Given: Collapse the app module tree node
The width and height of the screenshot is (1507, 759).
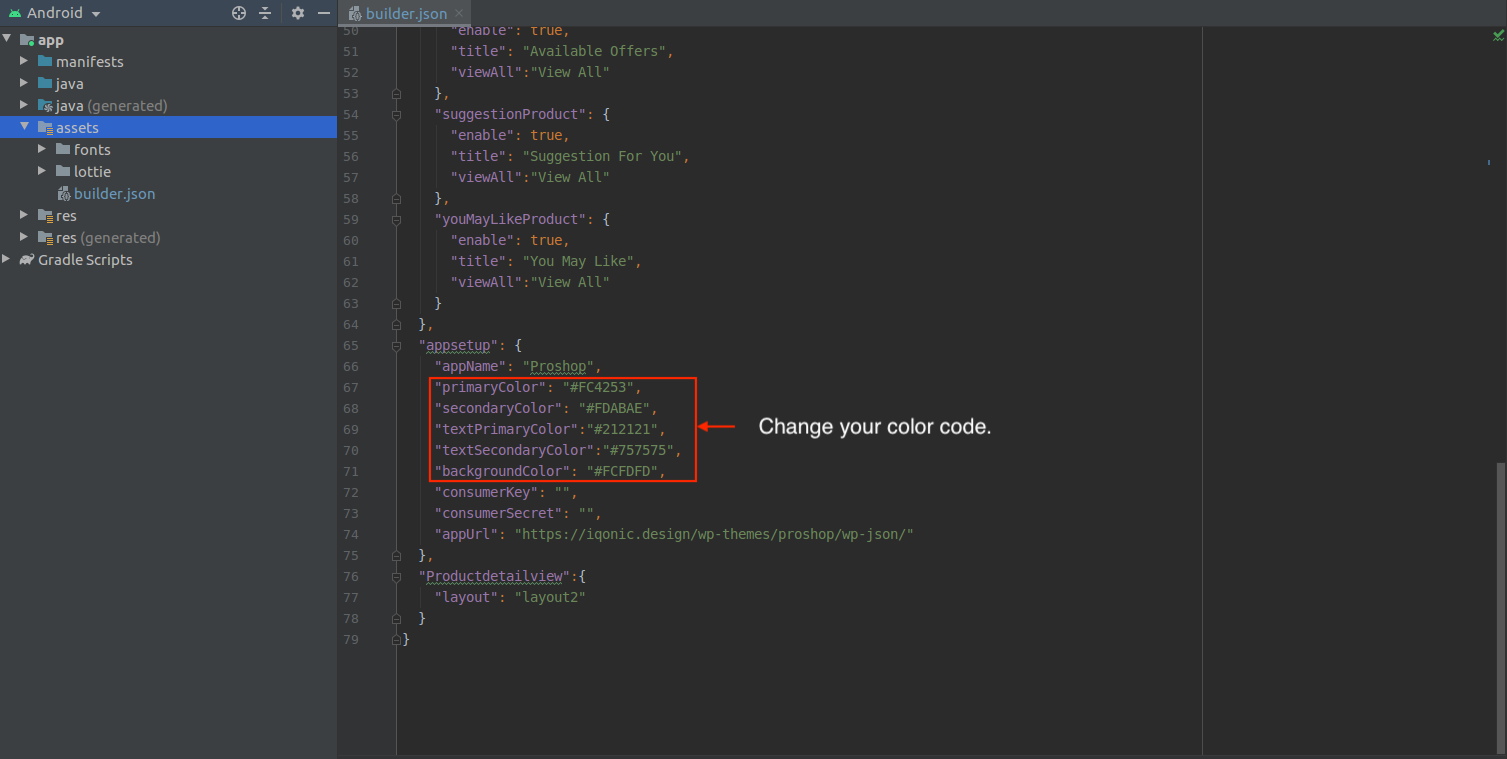Looking at the screenshot, I should 8,40.
